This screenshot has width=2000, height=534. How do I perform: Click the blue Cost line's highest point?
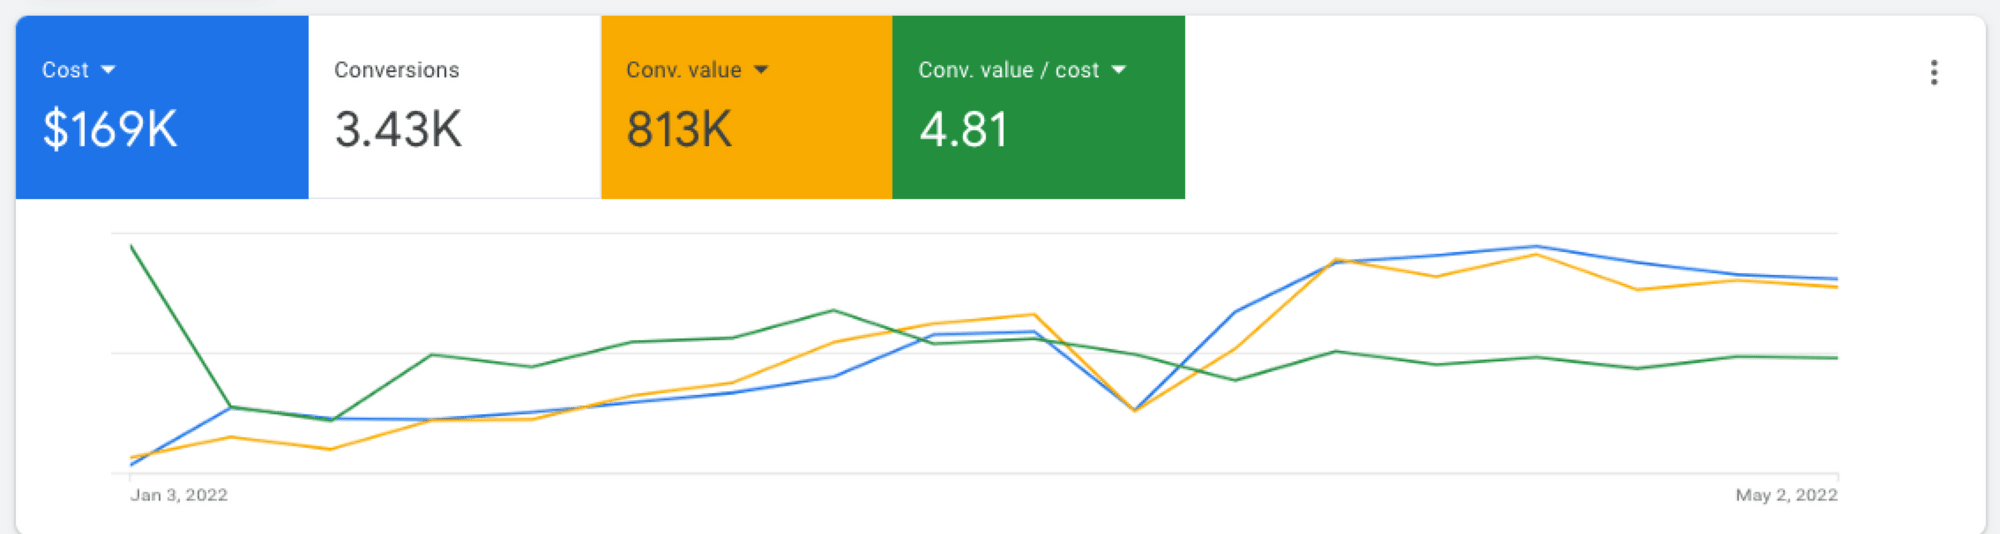point(1536,246)
